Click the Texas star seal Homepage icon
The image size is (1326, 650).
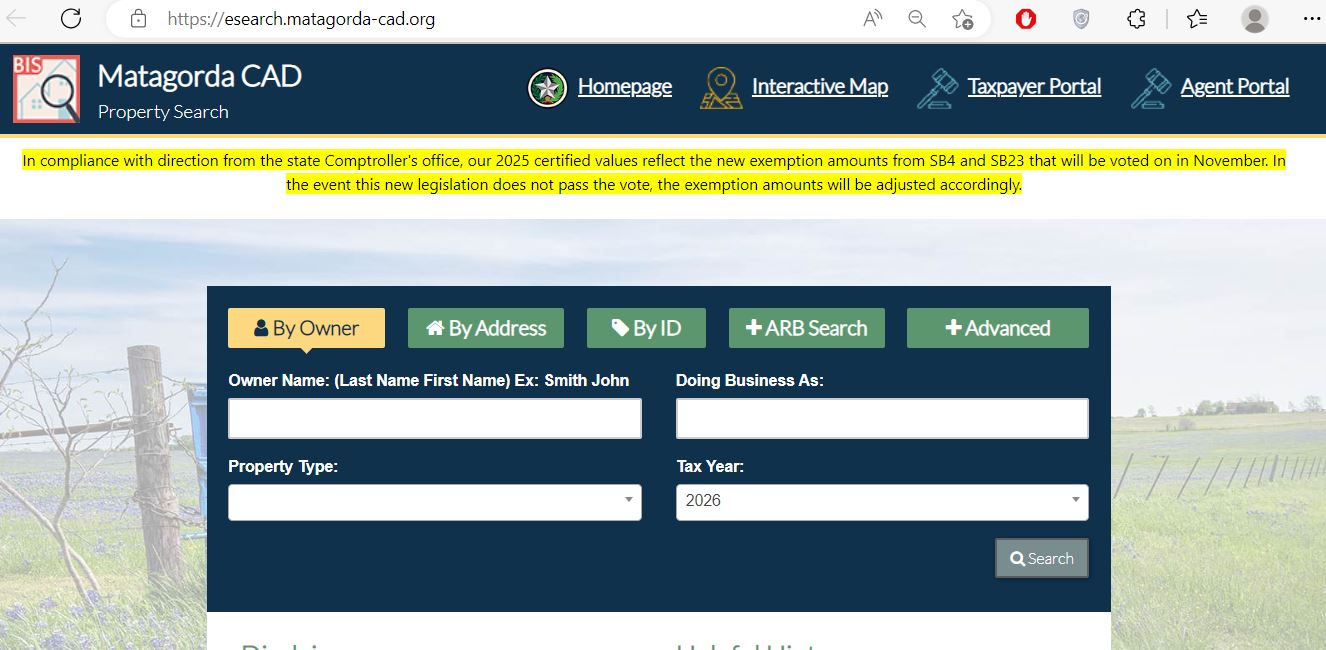point(547,88)
